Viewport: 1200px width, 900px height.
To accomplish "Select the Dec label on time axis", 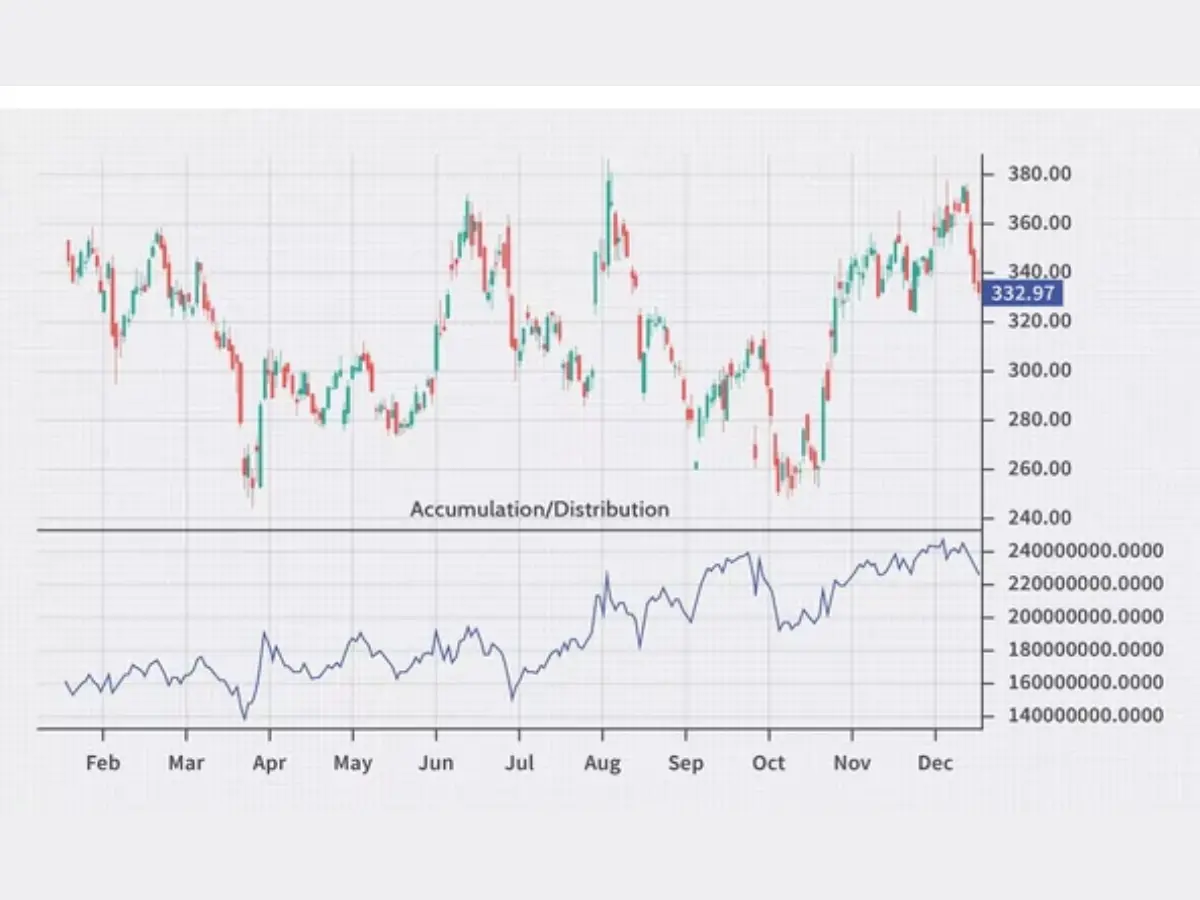I will [935, 763].
